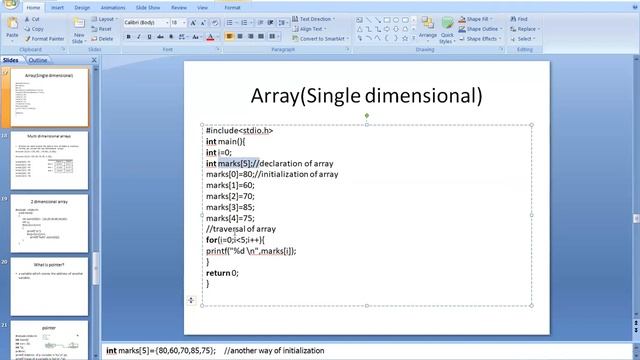Click Convert to SmartArt
This screenshot has width=640, height=360.
pos(321,39)
